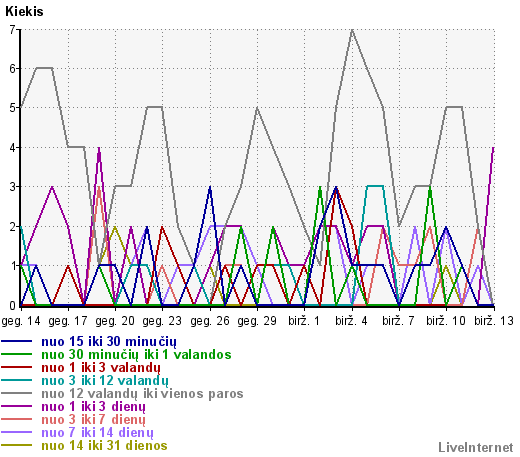Click the 'nuo 1 iki 3 dienų' legend label
The height and width of the screenshot is (457, 520).
tap(93, 407)
